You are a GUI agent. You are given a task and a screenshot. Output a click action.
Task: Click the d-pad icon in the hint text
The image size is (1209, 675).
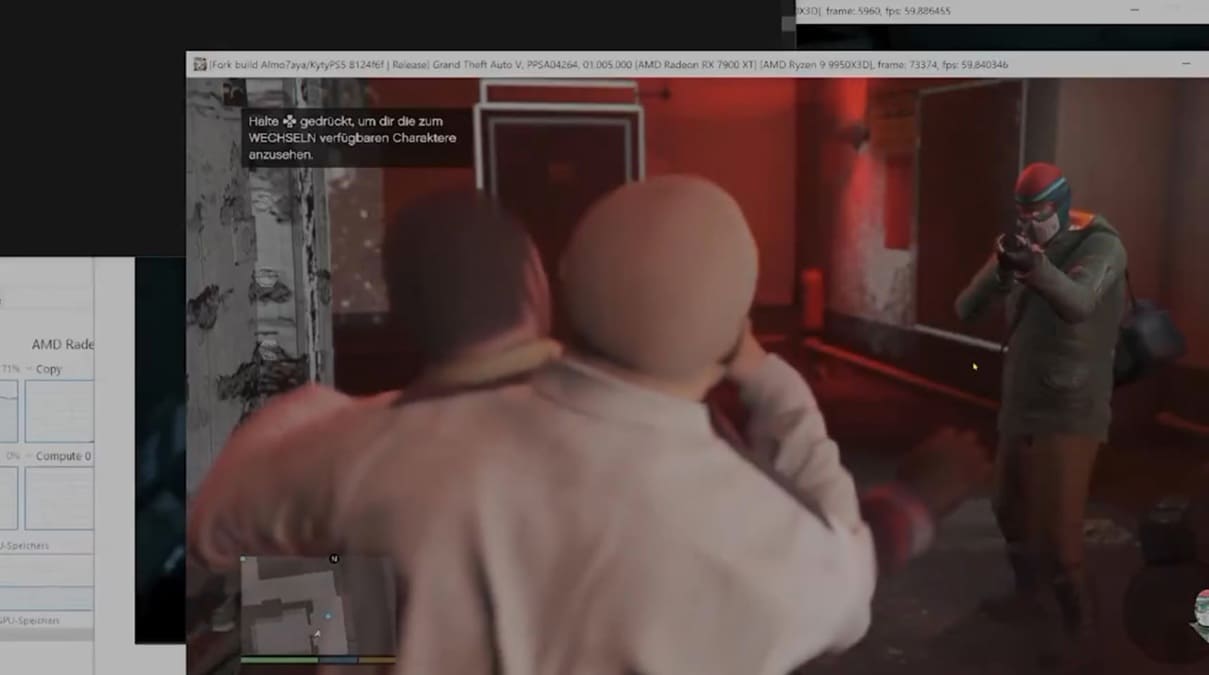(x=291, y=121)
